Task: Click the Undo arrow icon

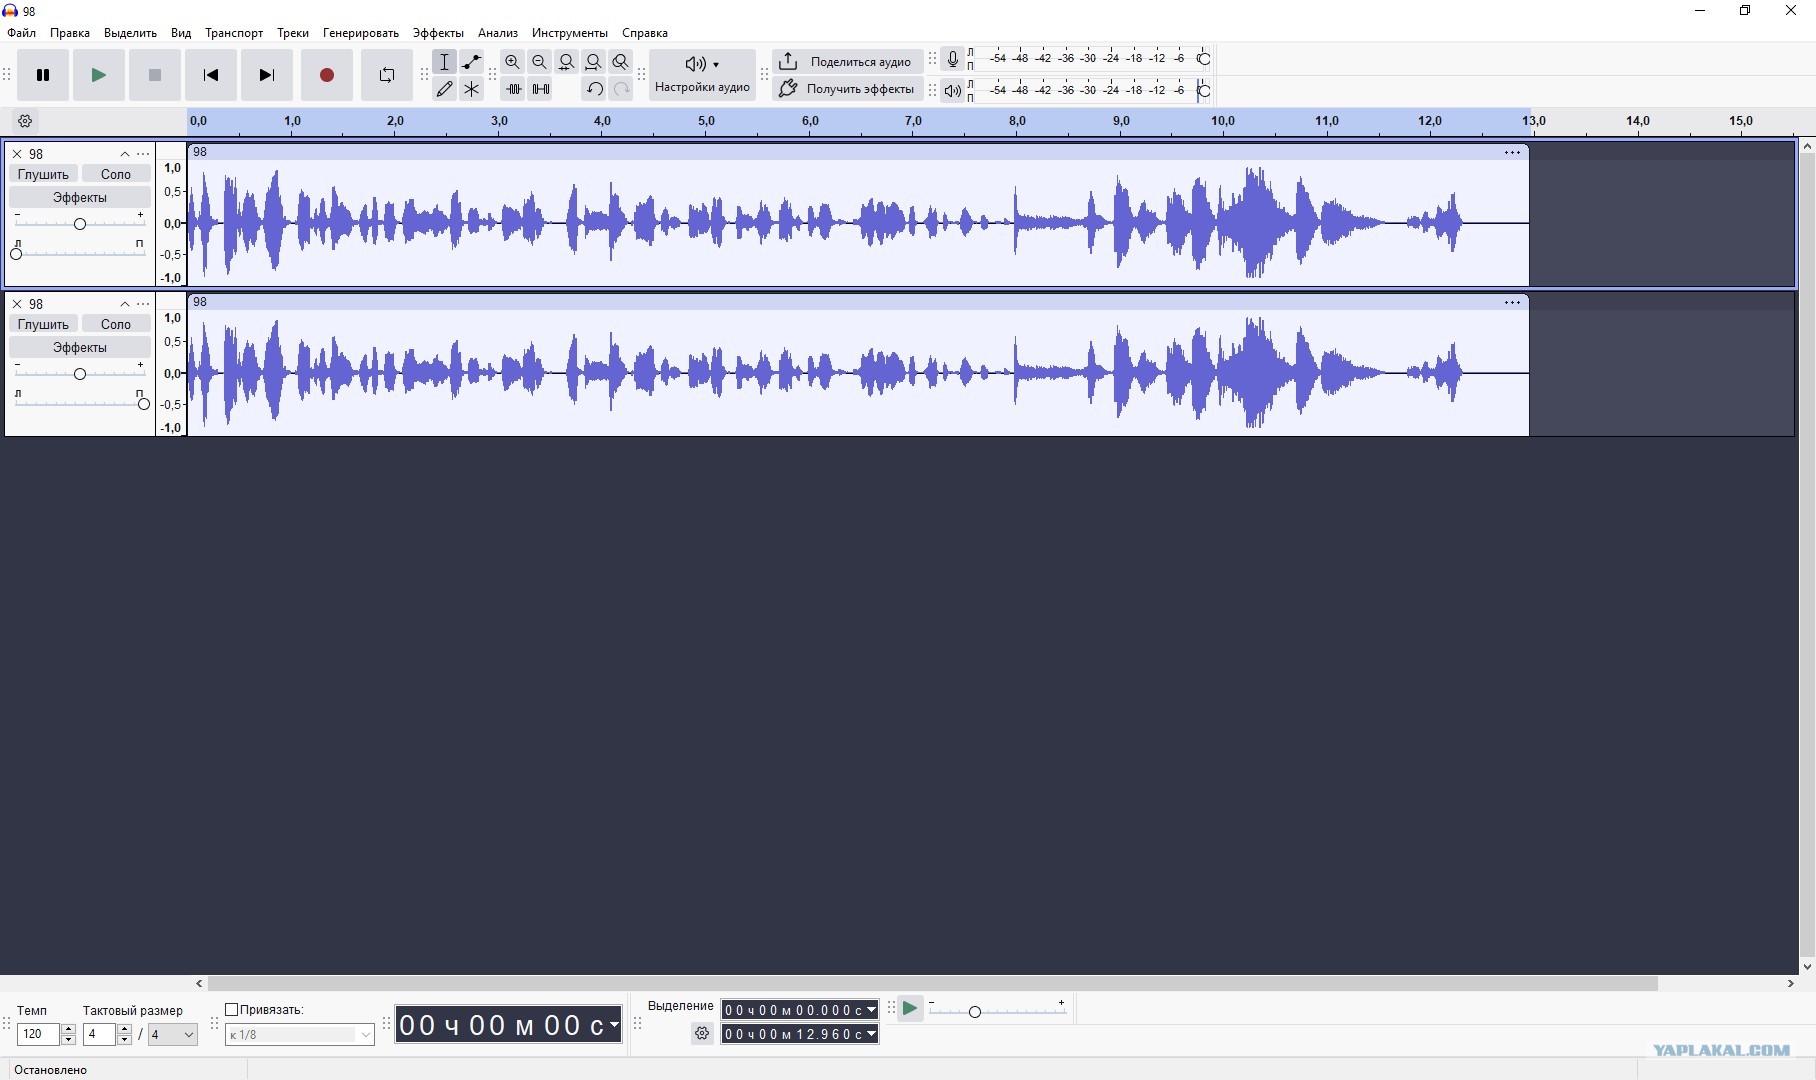Action: (594, 89)
